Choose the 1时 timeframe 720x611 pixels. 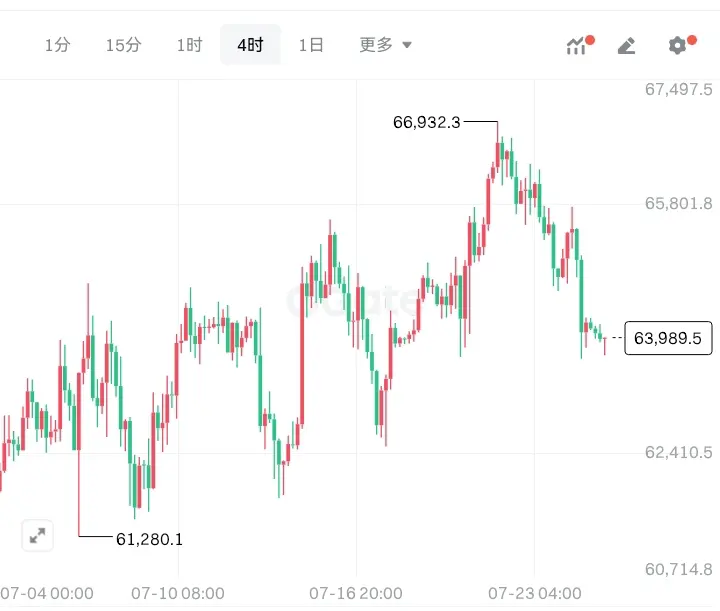coord(190,45)
